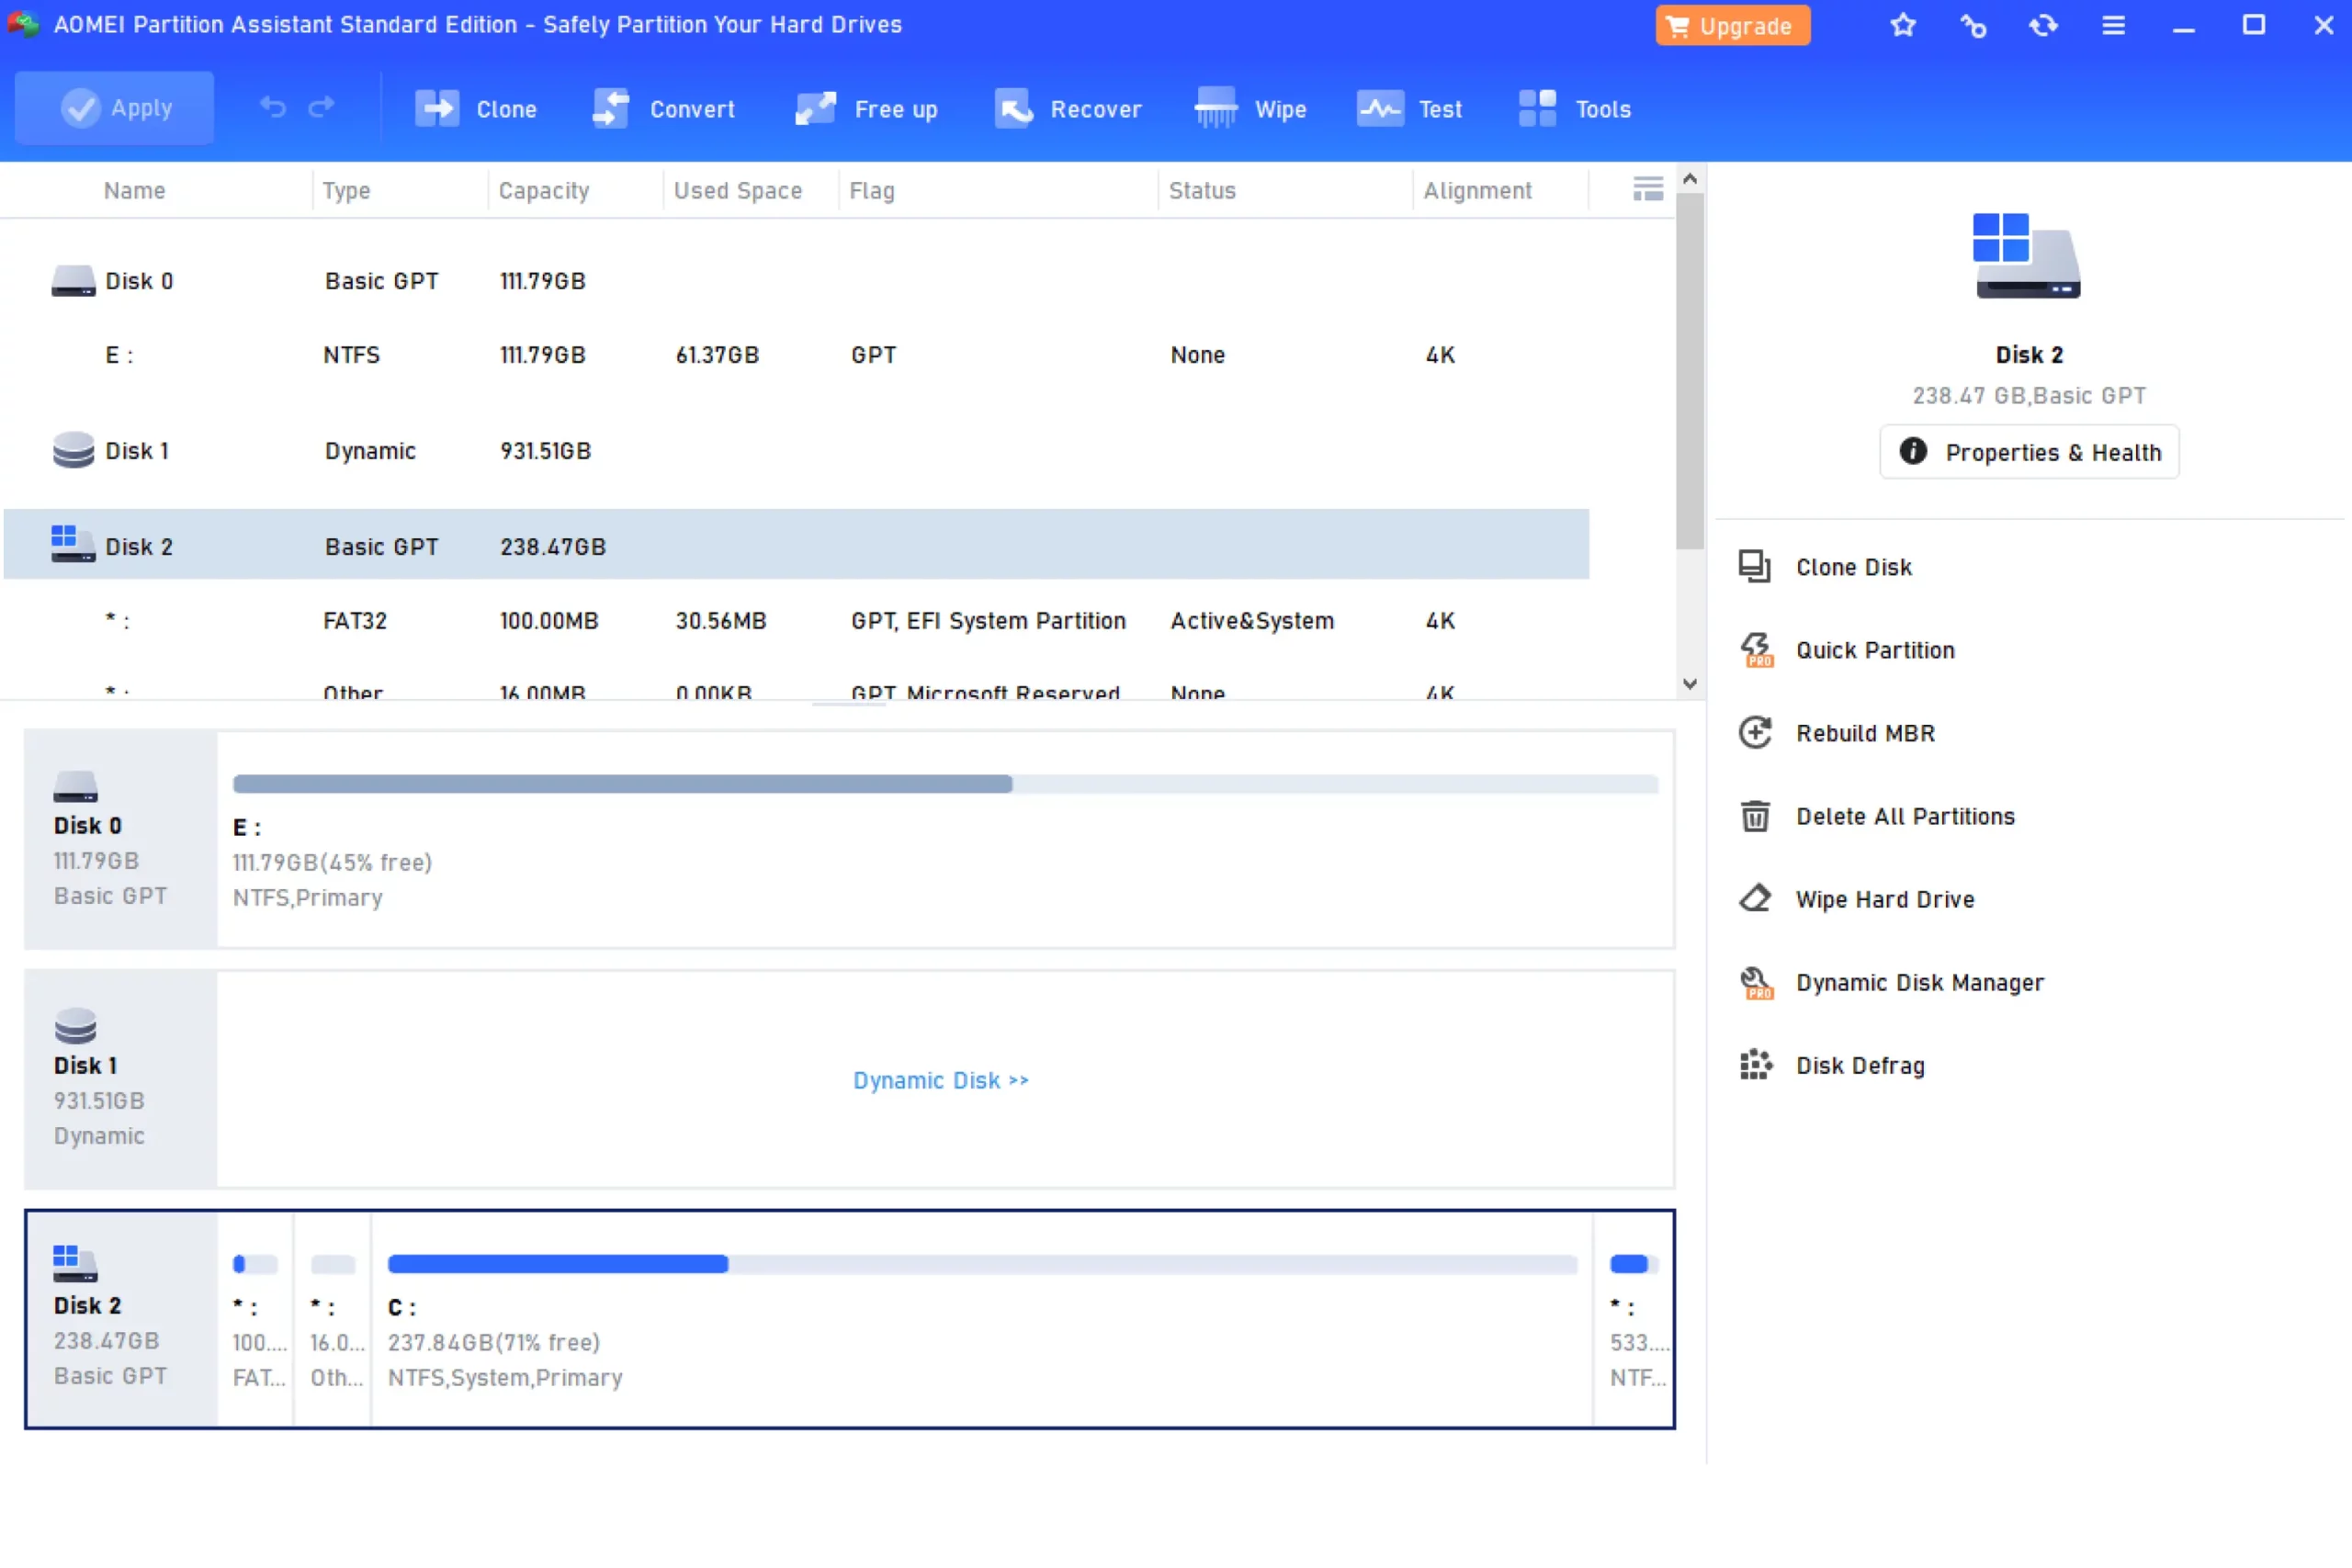Image resolution: width=2352 pixels, height=1568 pixels.
Task: Open the Wipe toolbar menu
Action: click(x=1250, y=108)
